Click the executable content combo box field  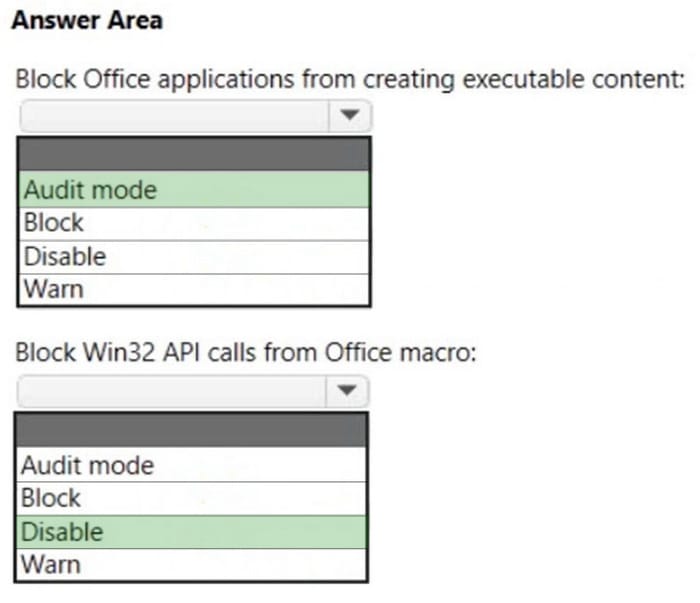tap(196, 116)
